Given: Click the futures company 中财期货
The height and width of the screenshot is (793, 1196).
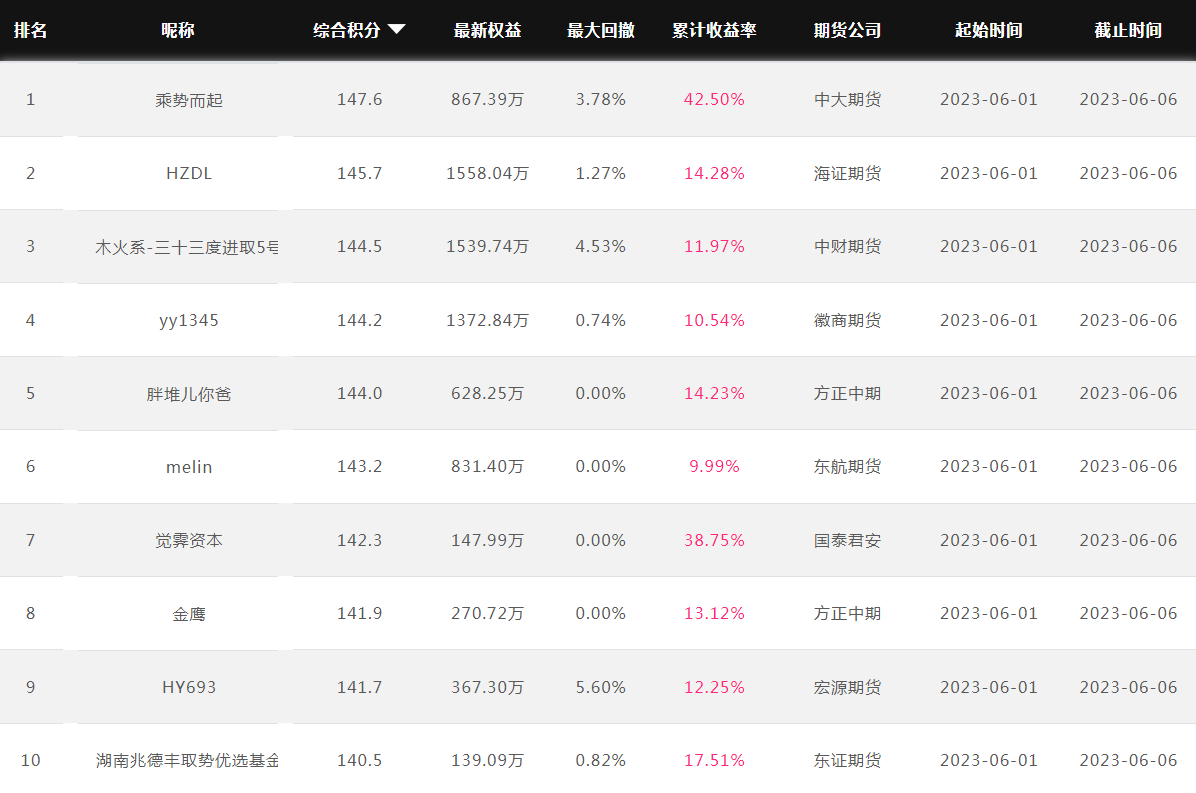Looking at the screenshot, I should [x=847, y=247].
